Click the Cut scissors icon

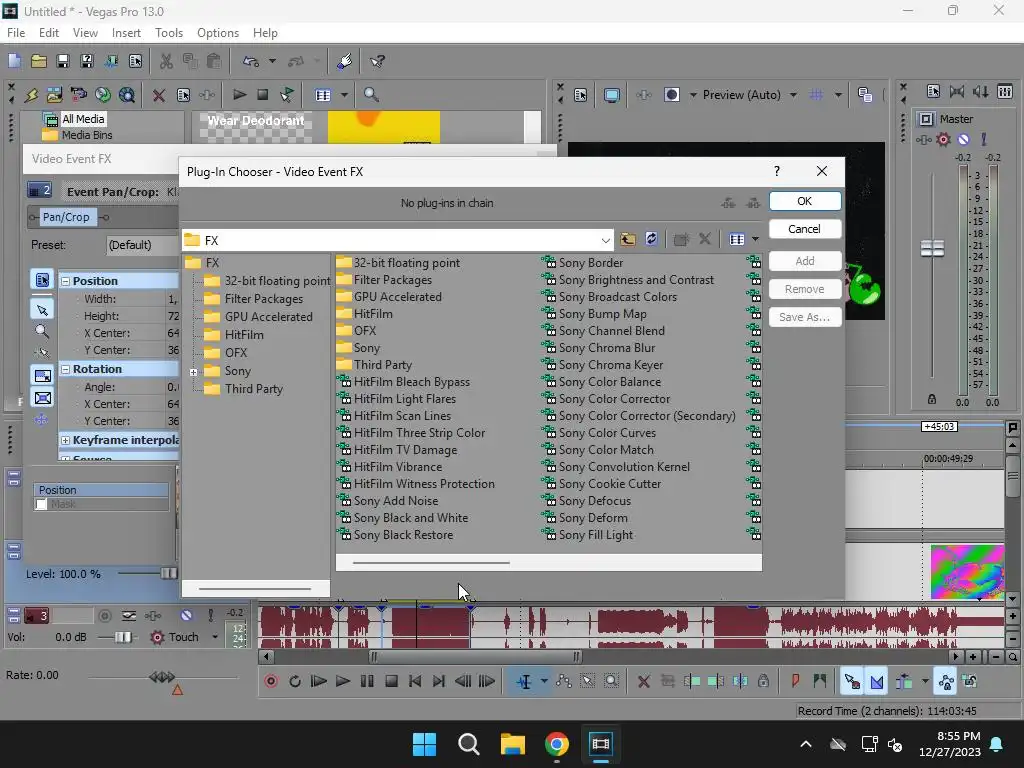point(167,61)
